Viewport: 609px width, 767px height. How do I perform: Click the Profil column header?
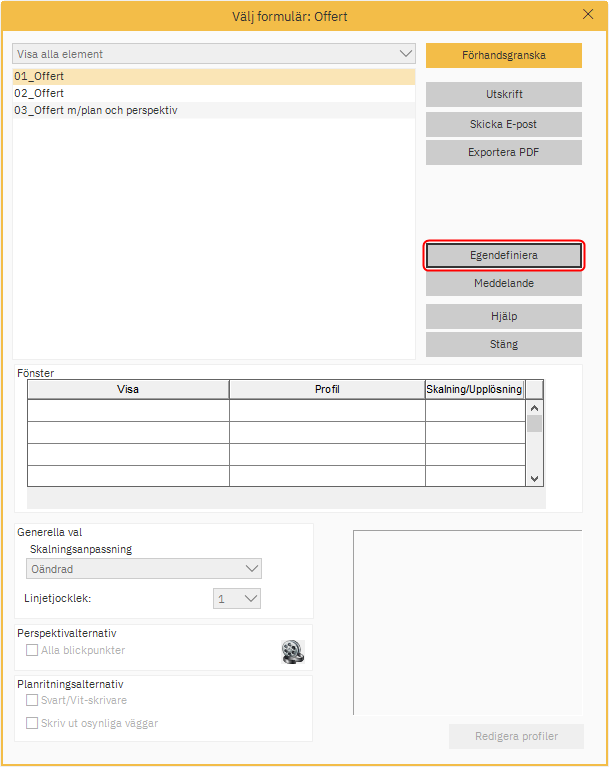tap(327, 389)
